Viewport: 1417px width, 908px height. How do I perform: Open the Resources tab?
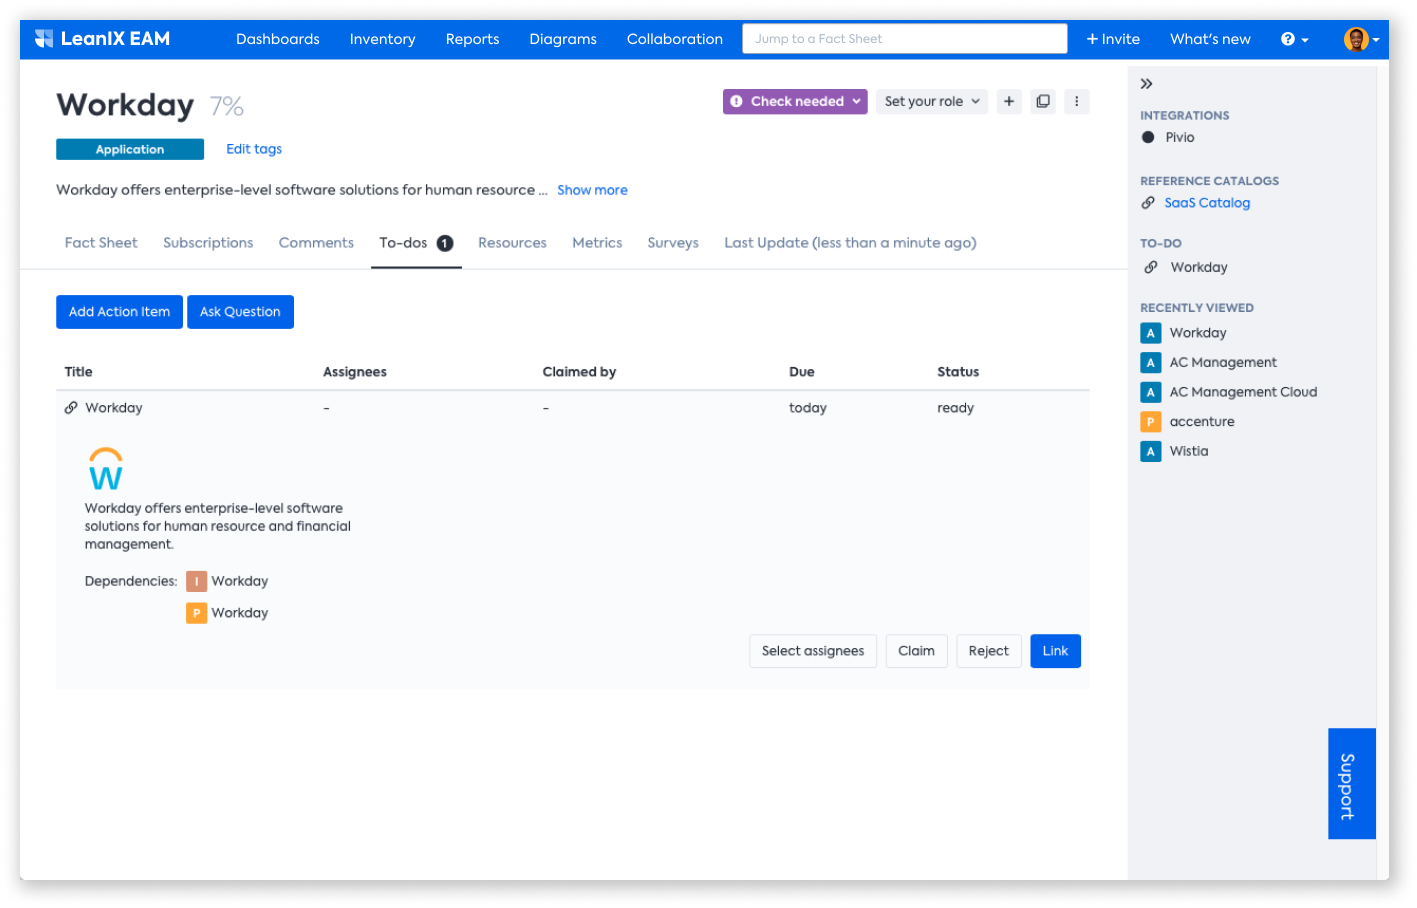[512, 243]
